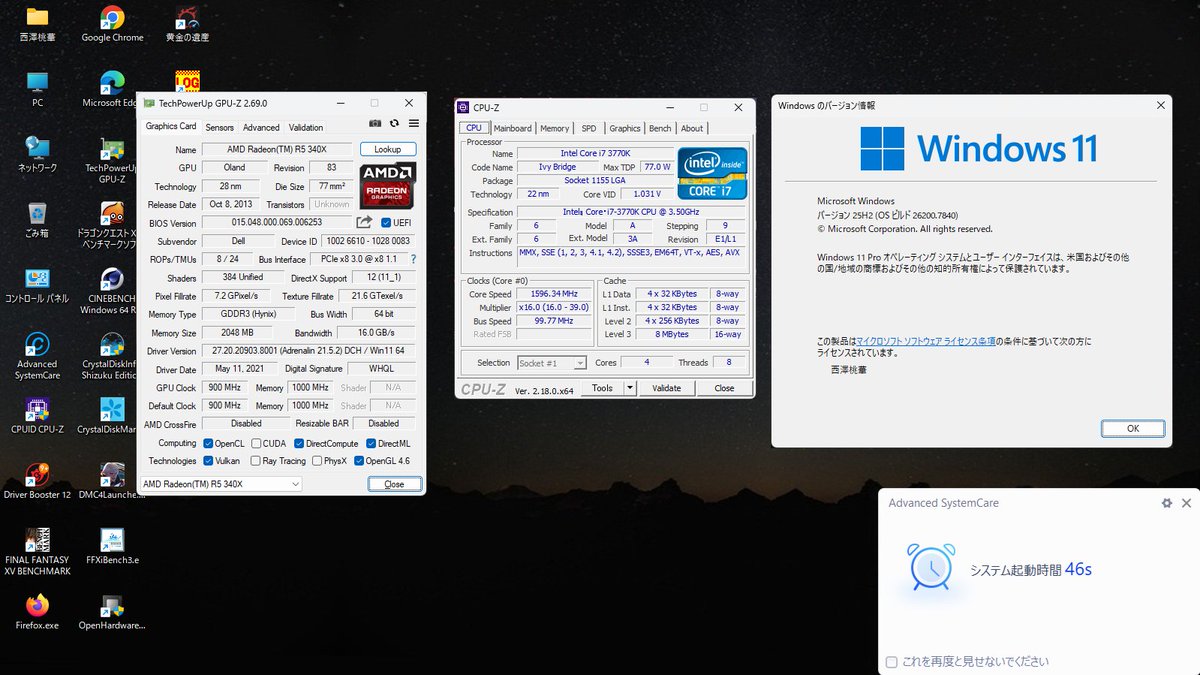
Task: Toggle the OpenCL checkbox
Action: click(208, 443)
